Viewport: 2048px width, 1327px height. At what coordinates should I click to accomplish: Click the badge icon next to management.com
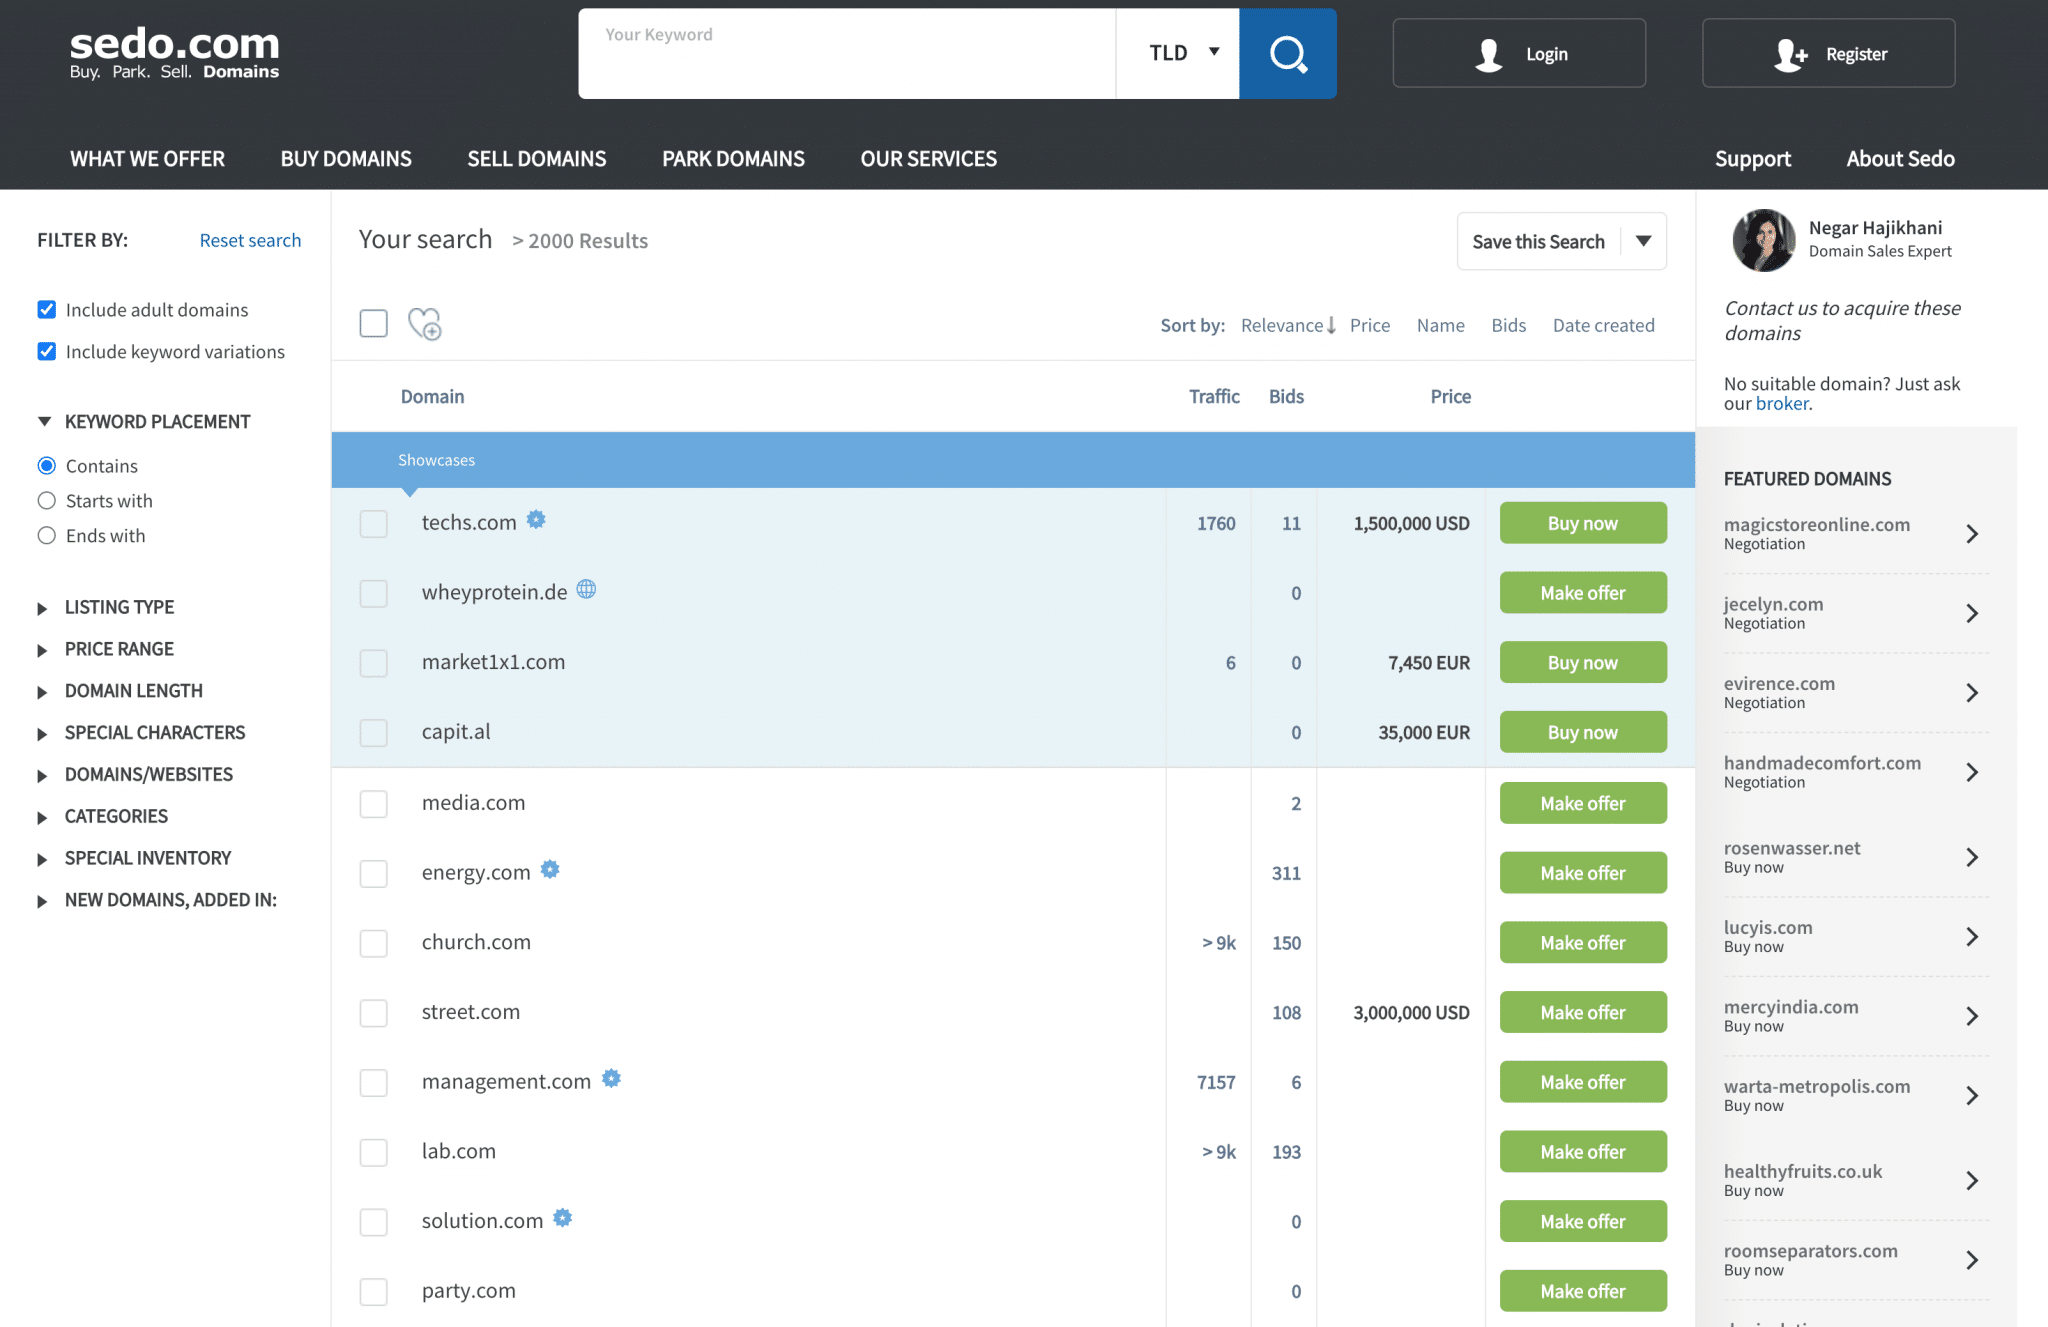click(x=611, y=1078)
